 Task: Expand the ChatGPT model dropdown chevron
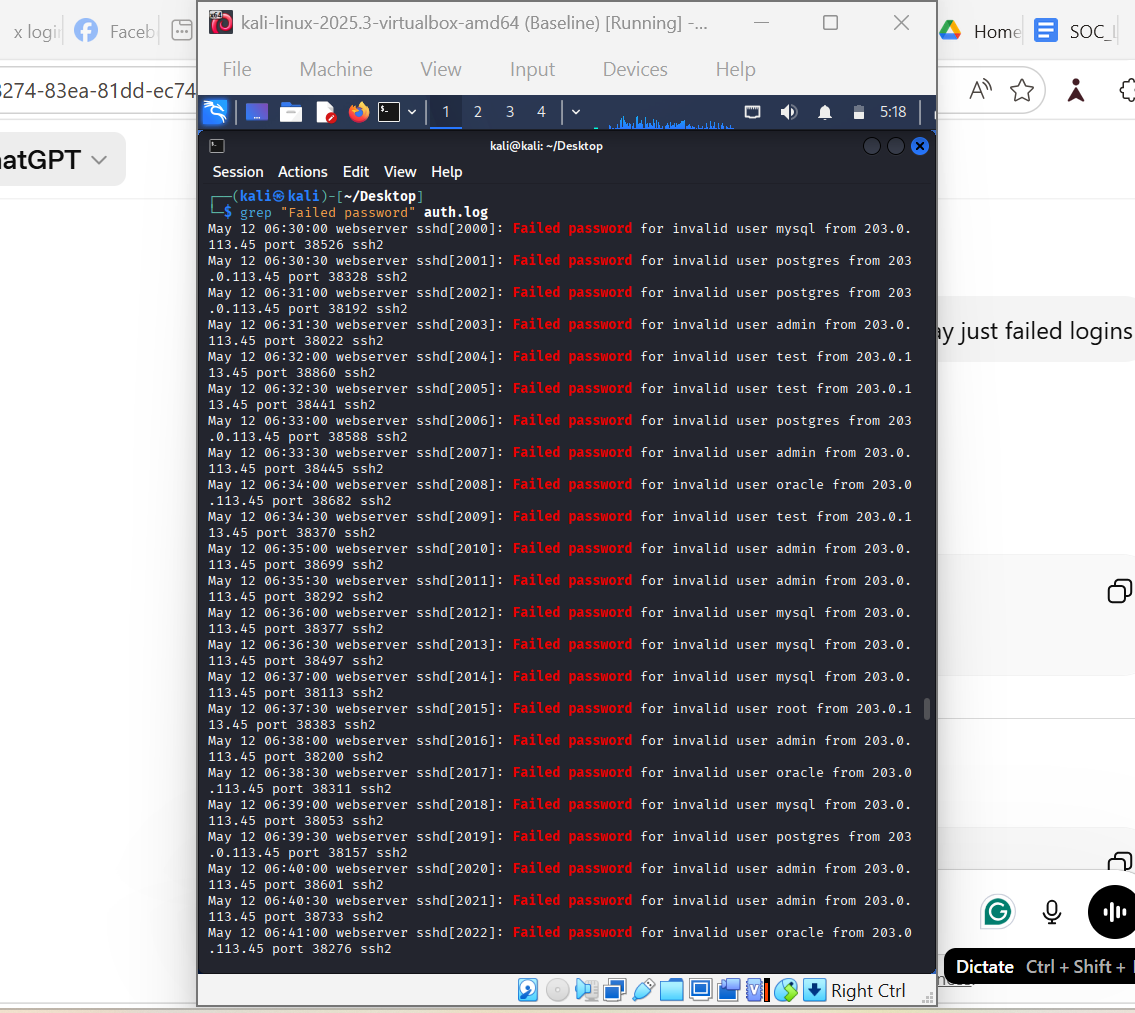click(x=100, y=160)
